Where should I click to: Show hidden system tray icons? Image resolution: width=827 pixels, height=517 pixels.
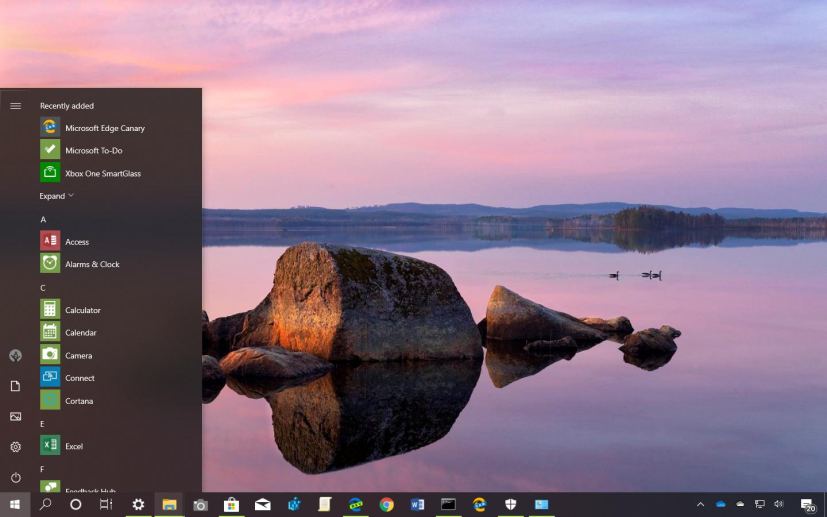pyautogui.click(x=700, y=504)
